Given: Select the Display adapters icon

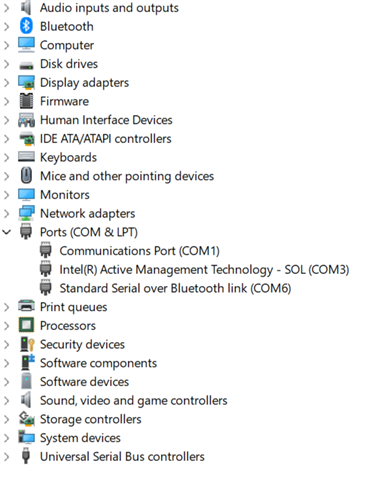Looking at the screenshot, I should pyautogui.click(x=26, y=82).
